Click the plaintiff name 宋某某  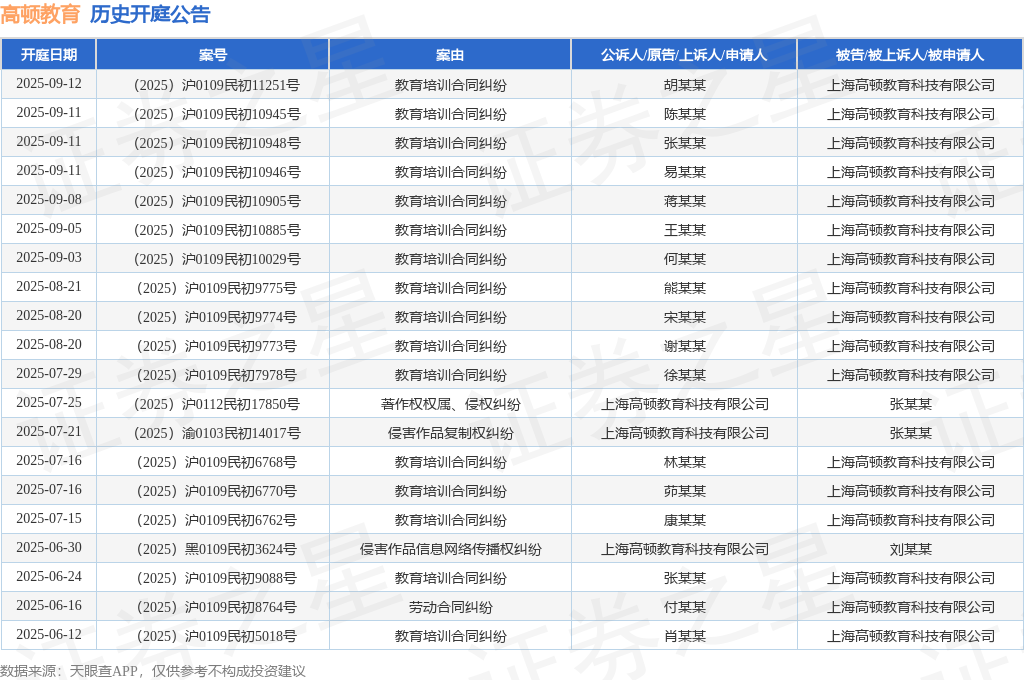(684, 317)
